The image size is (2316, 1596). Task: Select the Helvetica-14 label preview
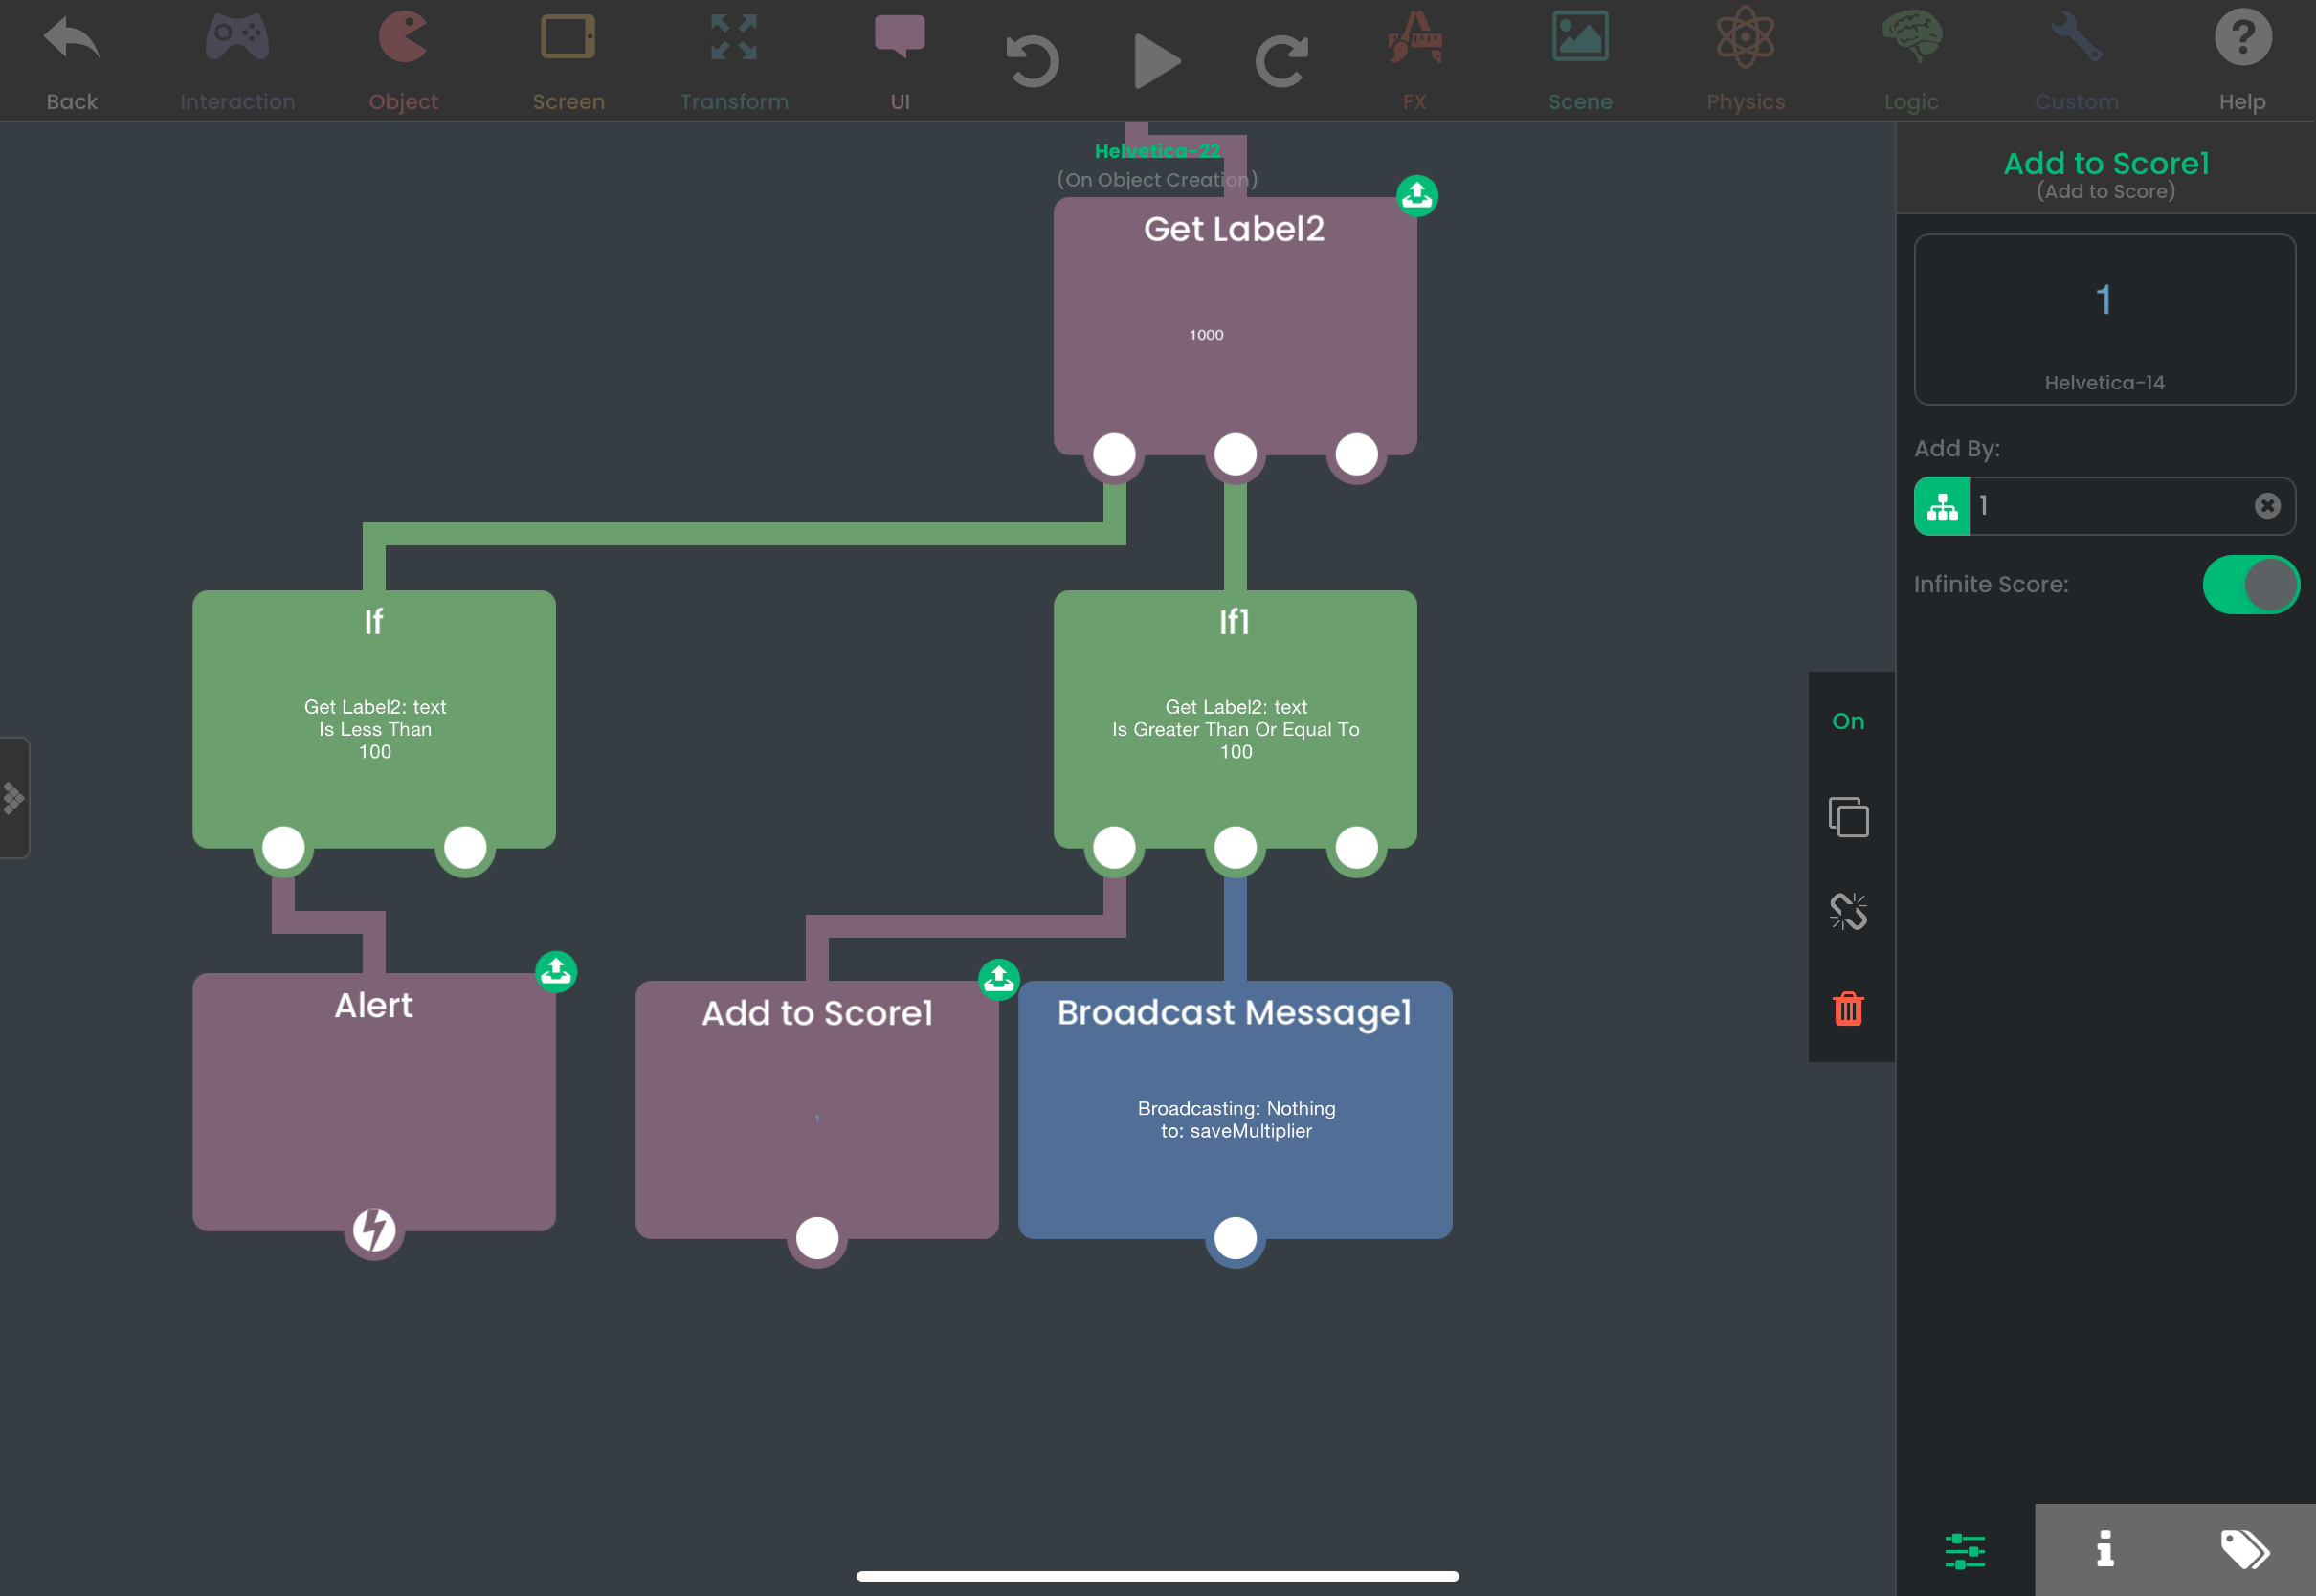[x=2104, y=320]
